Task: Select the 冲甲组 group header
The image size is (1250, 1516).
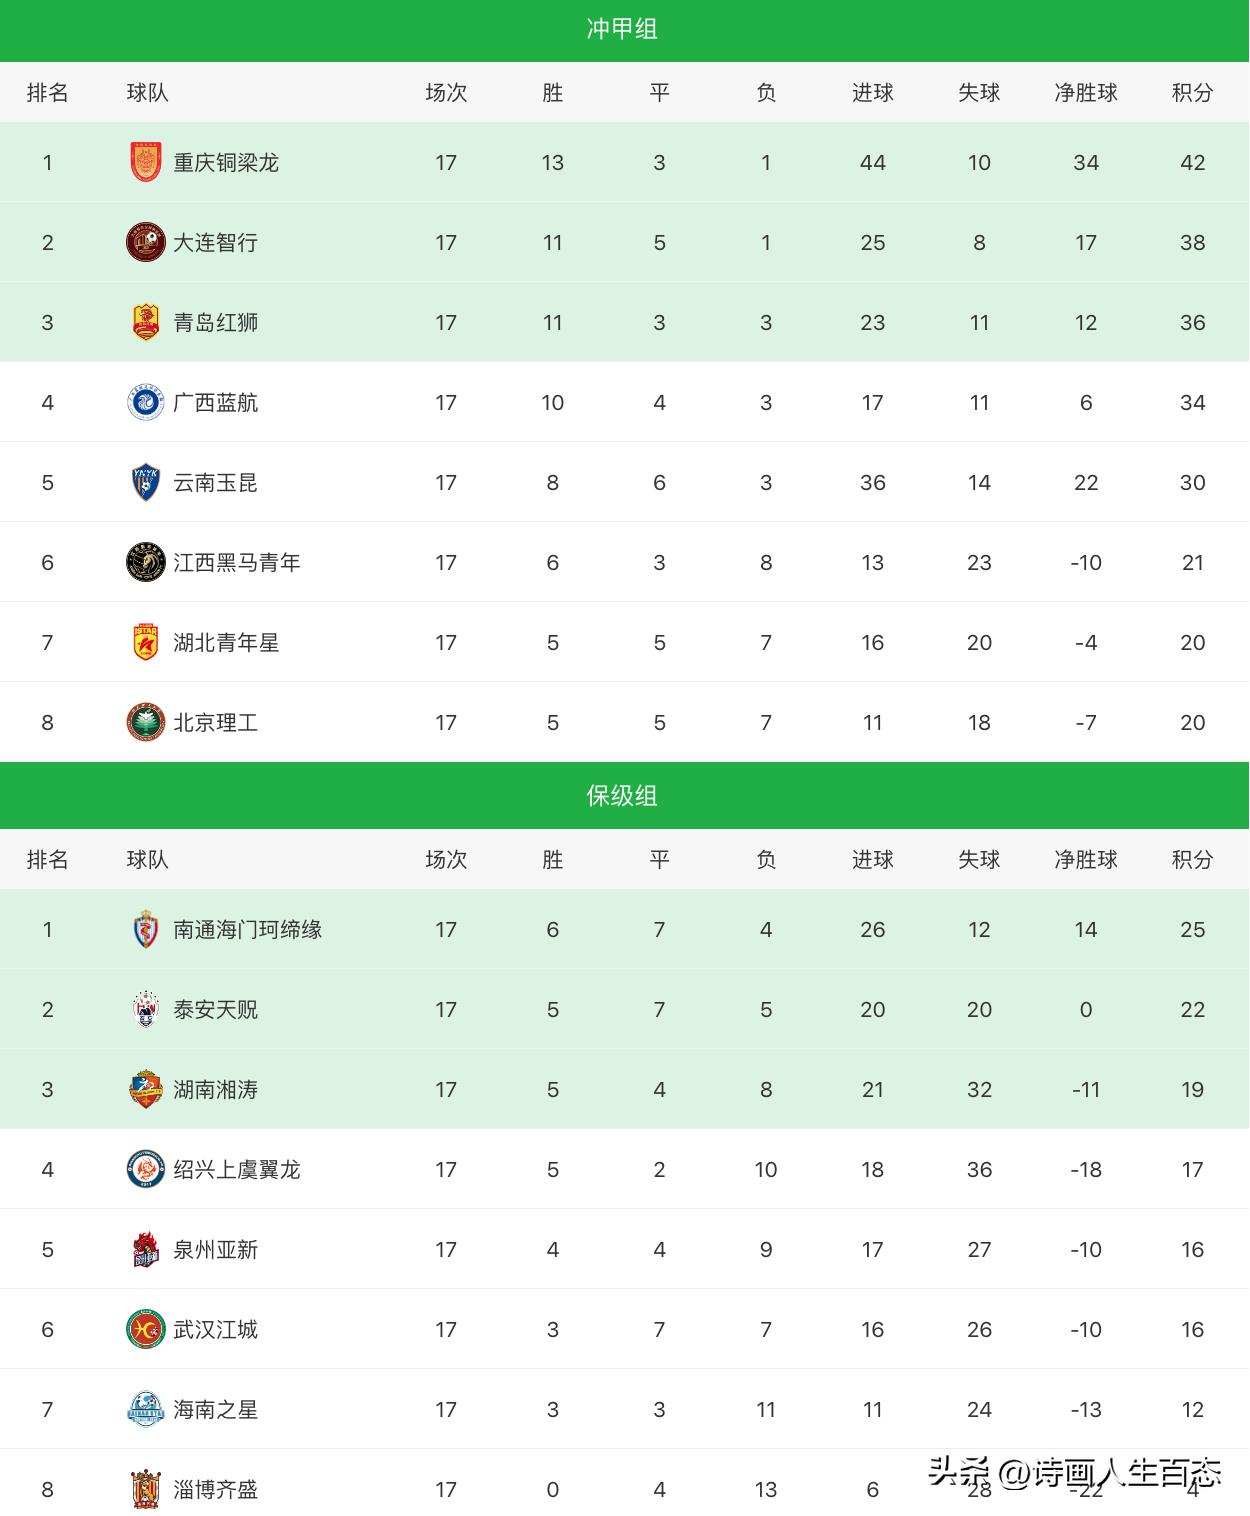Action: tap(622, 29)
